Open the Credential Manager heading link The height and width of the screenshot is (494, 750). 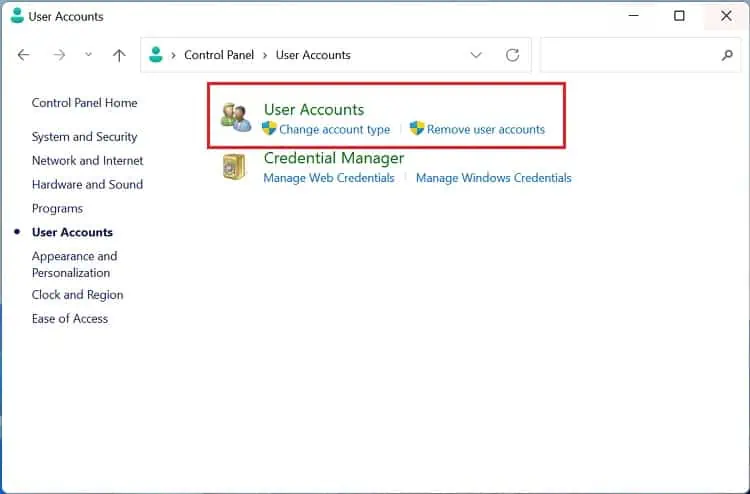pyautogui.click(x=334, y=158)
